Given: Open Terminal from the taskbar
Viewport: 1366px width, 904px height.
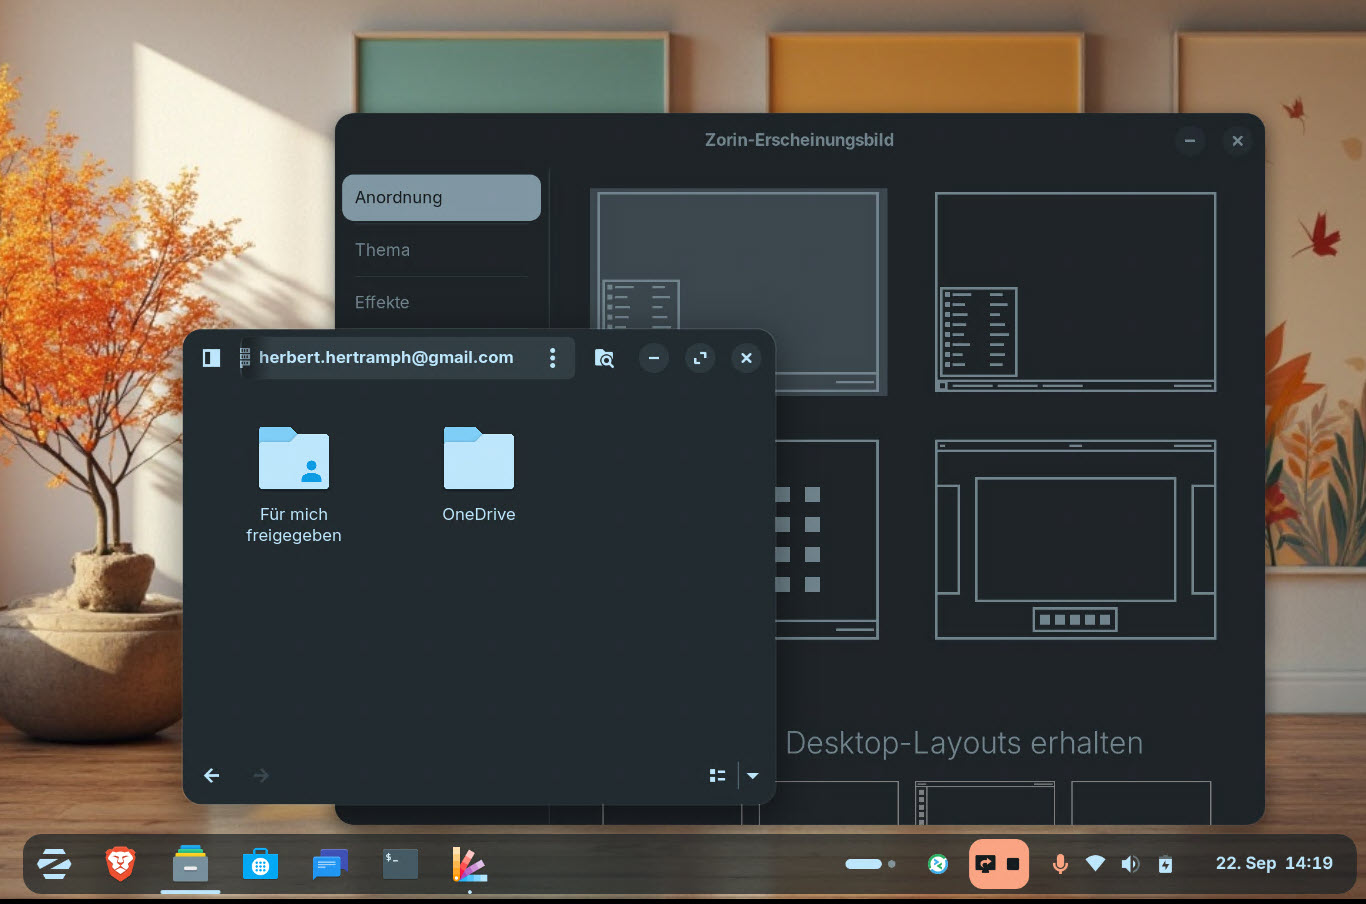Looking at the screenshot, I should tap(400, 863).
